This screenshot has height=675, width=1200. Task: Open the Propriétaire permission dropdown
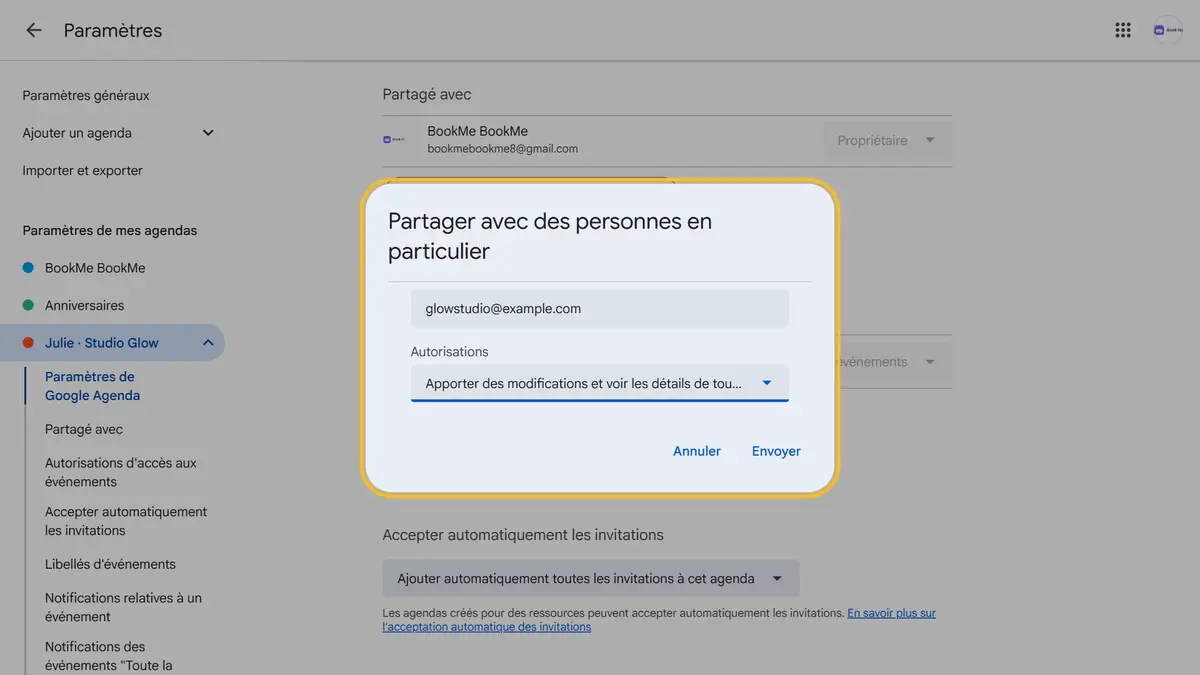click(887, 141)
